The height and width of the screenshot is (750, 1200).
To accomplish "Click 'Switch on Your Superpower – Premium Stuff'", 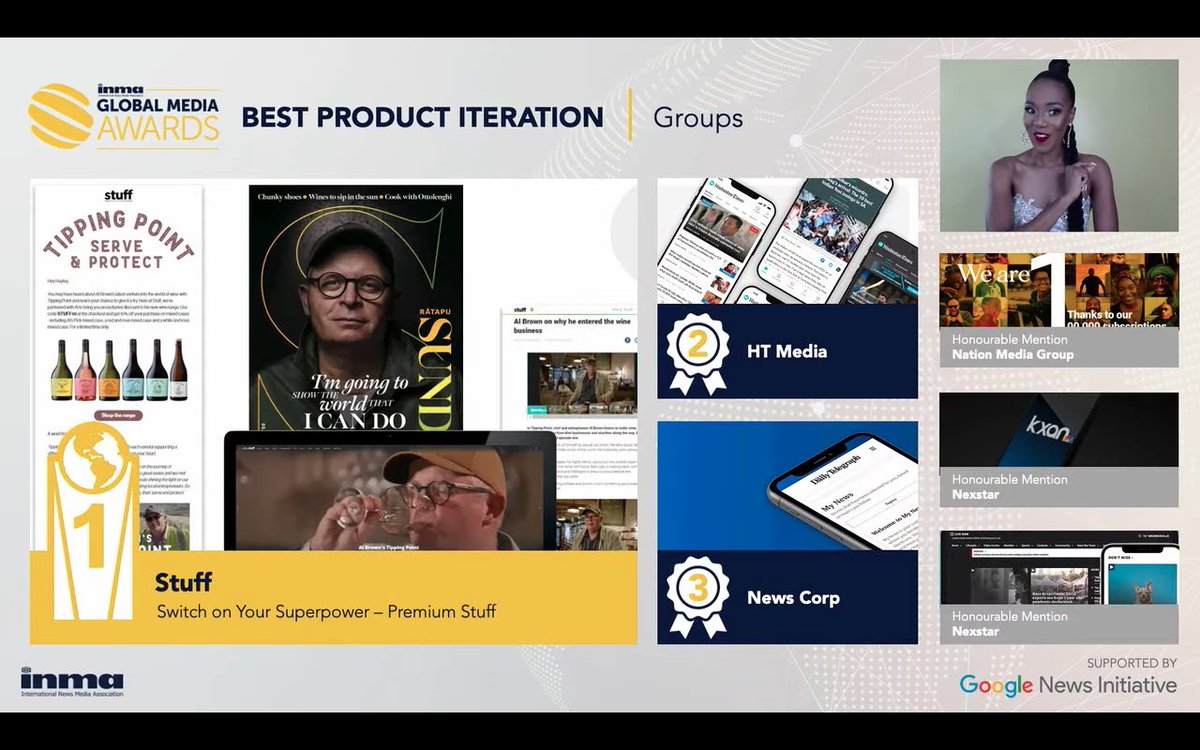I will tap(326, 611).
